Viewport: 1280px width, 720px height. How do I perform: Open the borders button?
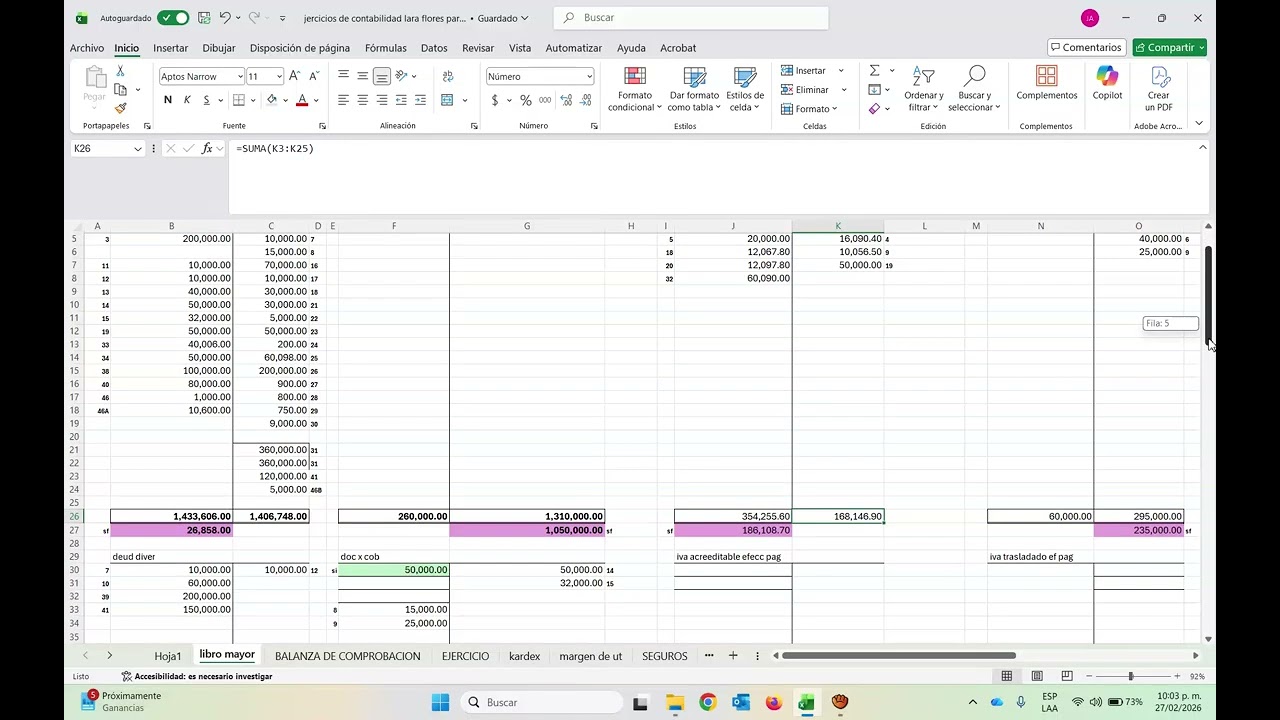pyautogui.click(x=238, y=100)
